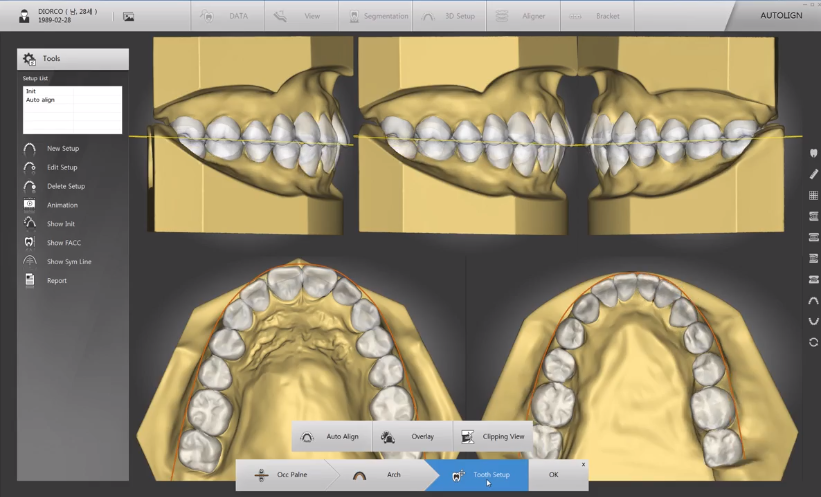Play the setup Animation
Viewport: 821px width, 497px height.
pos(62,205)
